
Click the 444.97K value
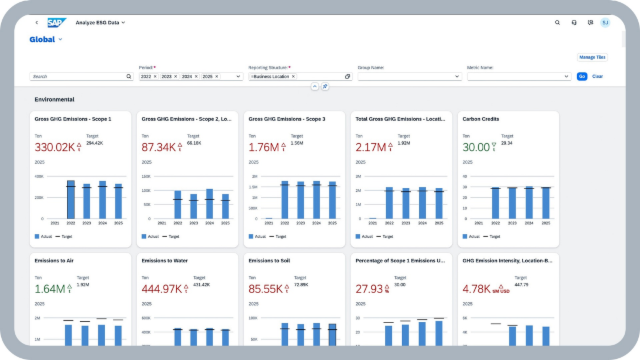(162, 289)
